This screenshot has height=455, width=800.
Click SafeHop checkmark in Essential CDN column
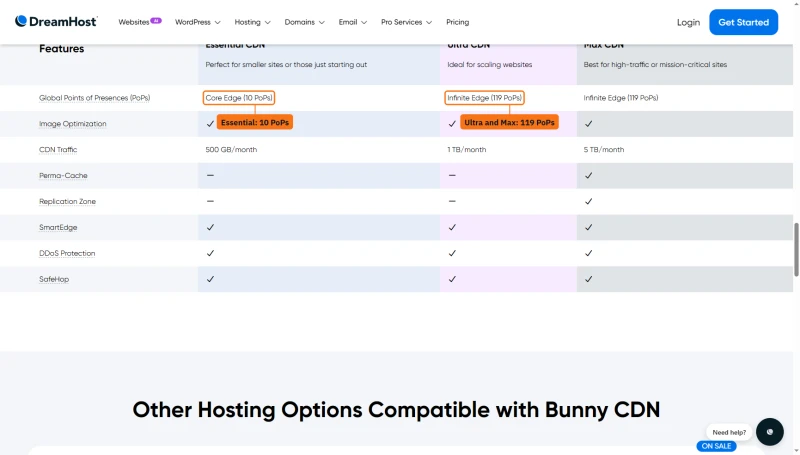coord(210,279)
